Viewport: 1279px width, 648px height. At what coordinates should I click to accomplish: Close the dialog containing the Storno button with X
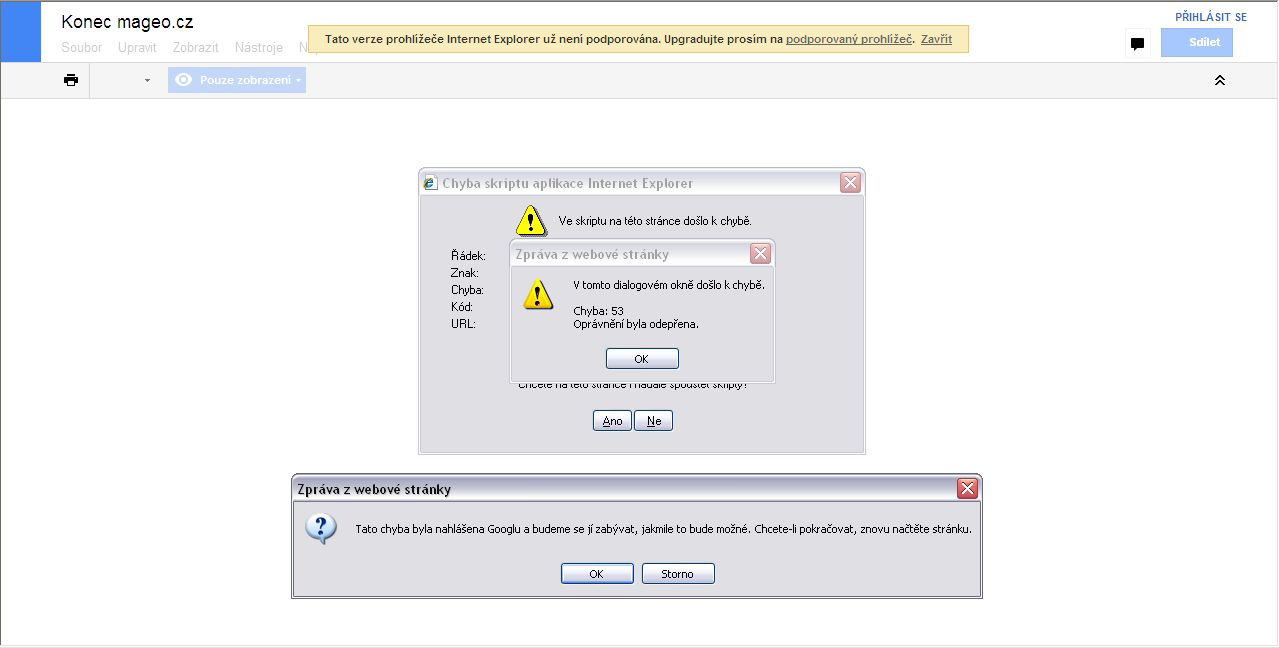click(x=967, y=488)
